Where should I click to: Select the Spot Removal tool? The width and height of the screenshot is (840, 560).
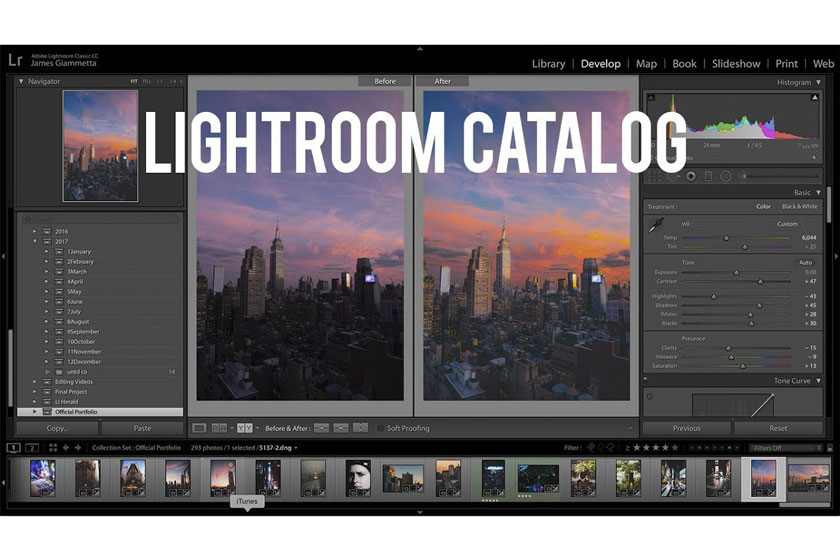pos(673,176)
